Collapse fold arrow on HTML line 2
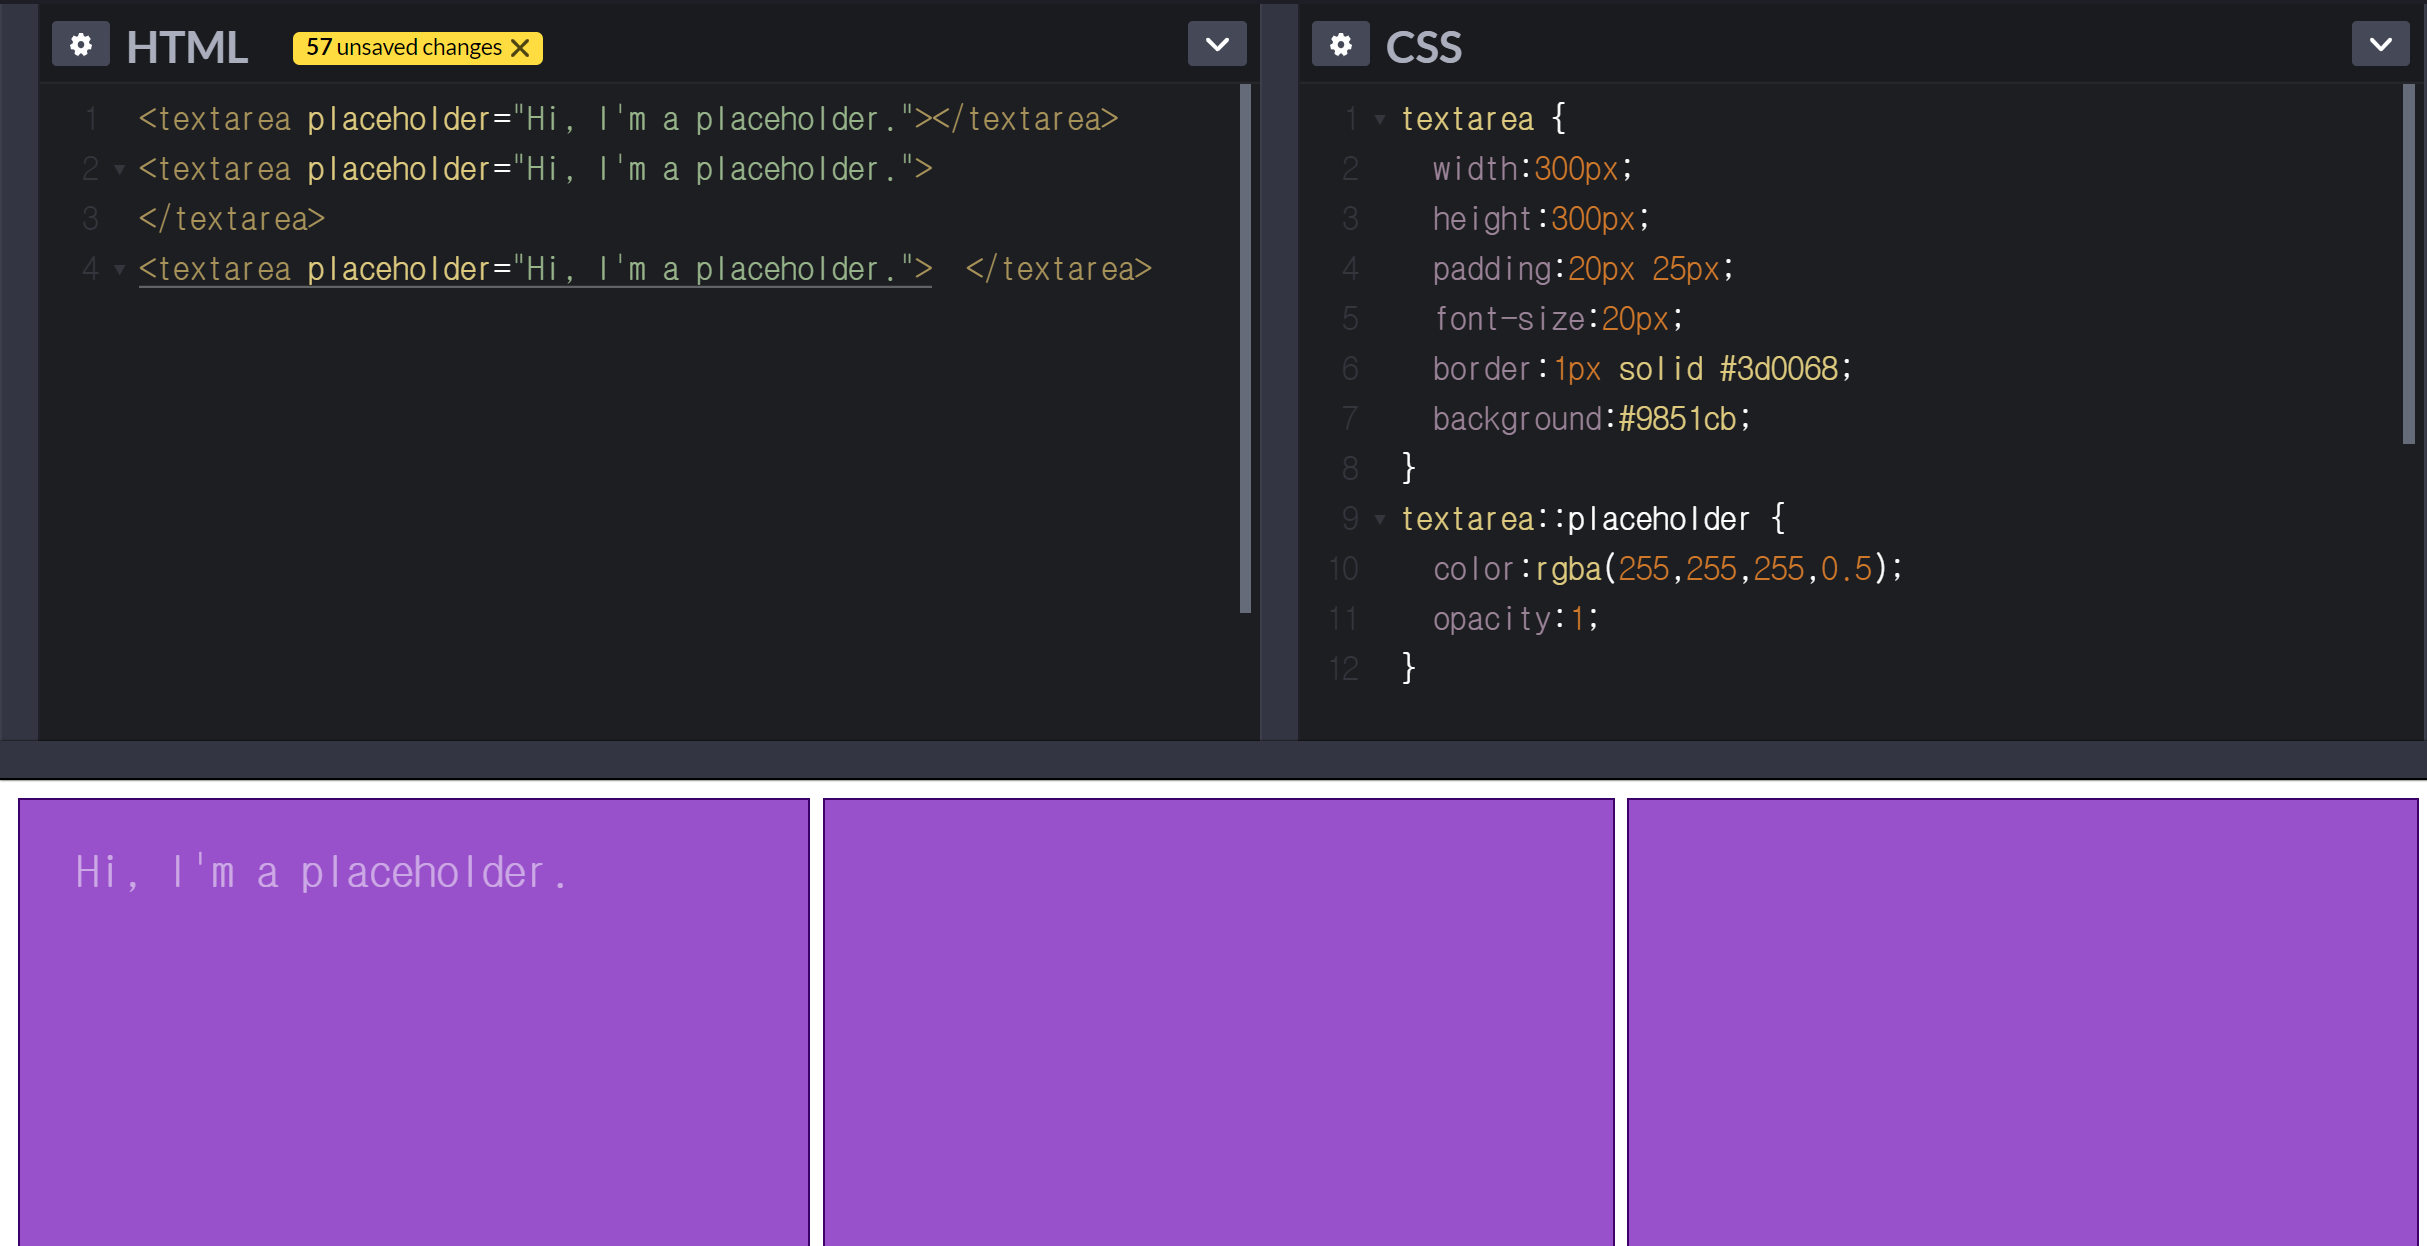 [120, 170]
